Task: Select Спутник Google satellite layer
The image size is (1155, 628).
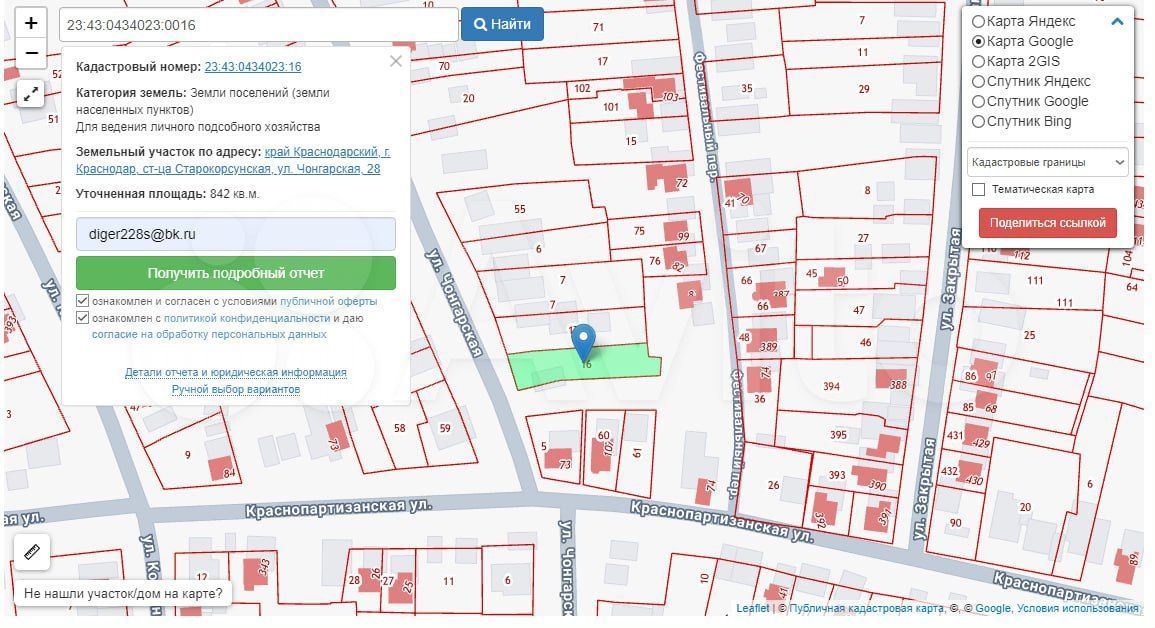Action: tap(979, 101)
